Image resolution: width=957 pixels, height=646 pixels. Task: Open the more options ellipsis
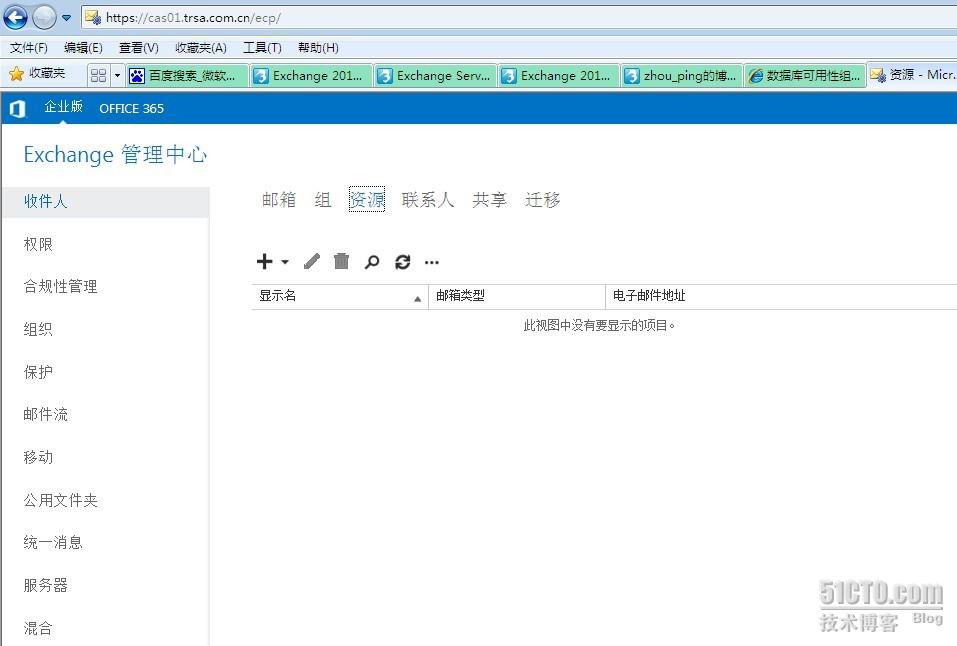point(432,263)
